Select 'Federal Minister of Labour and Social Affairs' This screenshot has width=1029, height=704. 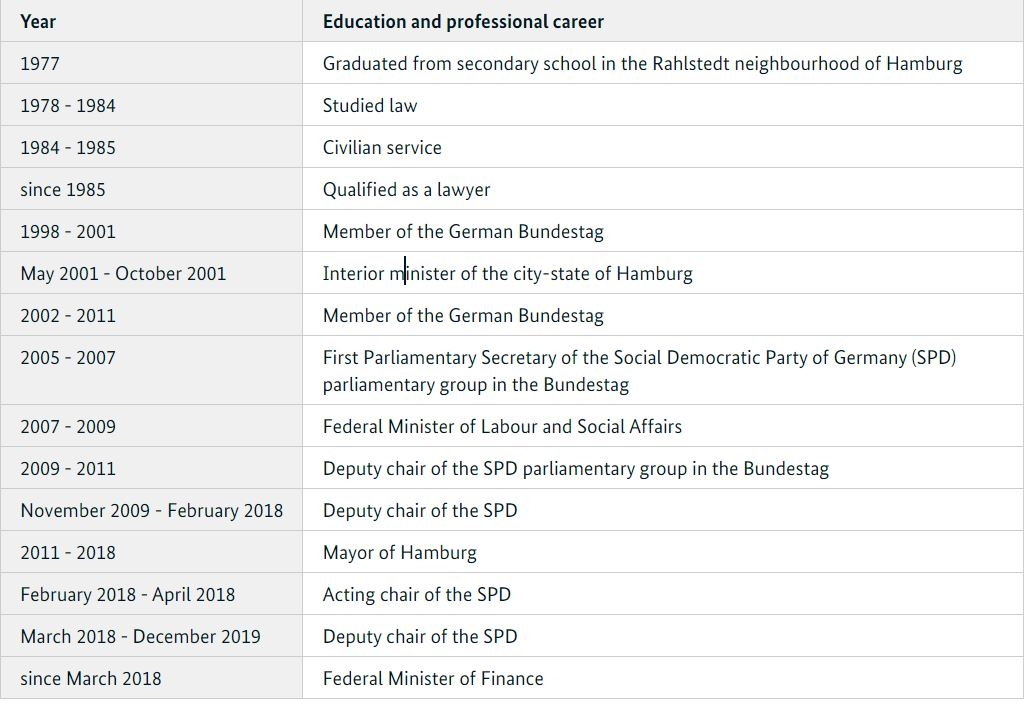click(x=502, y=427)
